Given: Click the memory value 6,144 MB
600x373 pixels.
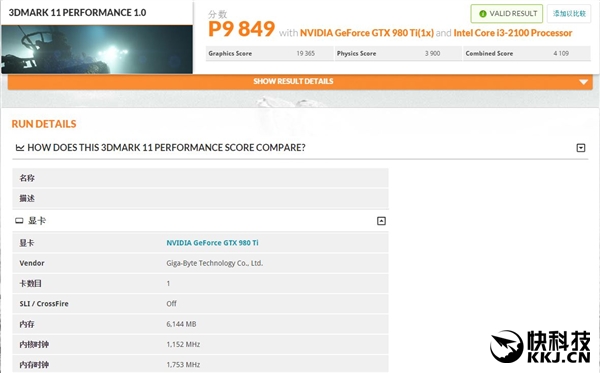Looking at the screenshot, I should (181, 324).
